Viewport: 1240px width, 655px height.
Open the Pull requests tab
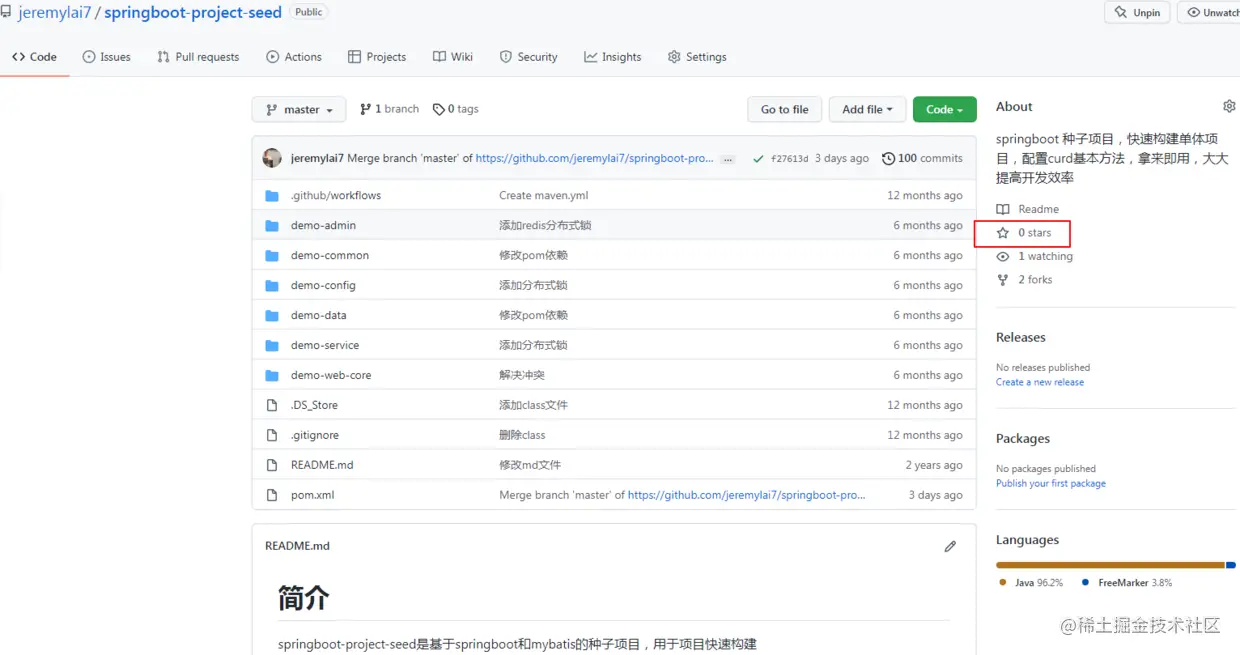[198, 57]
